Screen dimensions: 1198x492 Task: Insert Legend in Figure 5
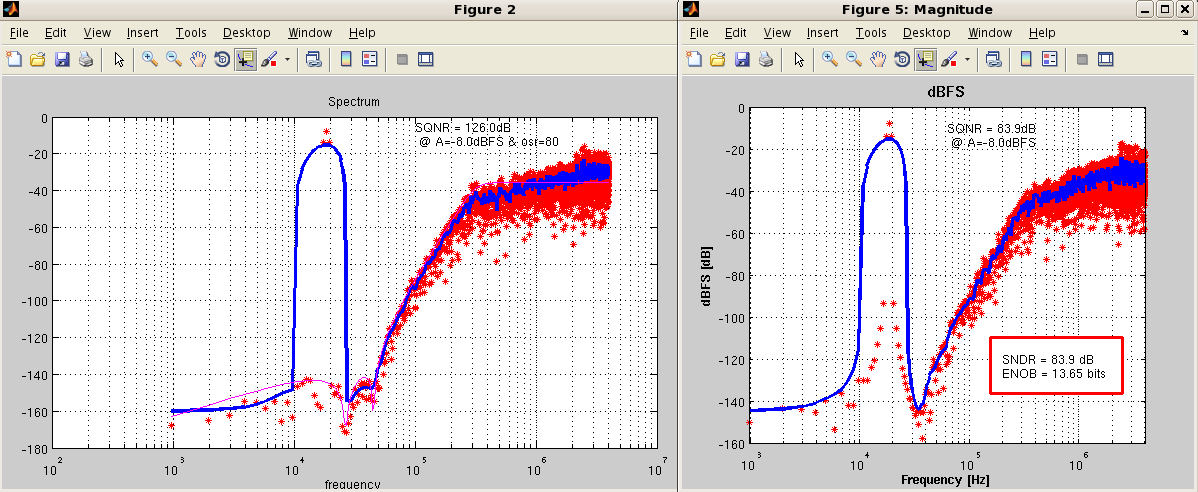tap(1050, 60)
